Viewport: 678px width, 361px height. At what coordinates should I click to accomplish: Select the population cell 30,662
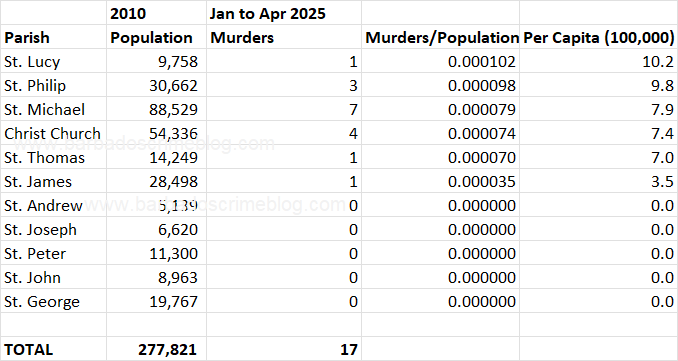pos(156,85)
